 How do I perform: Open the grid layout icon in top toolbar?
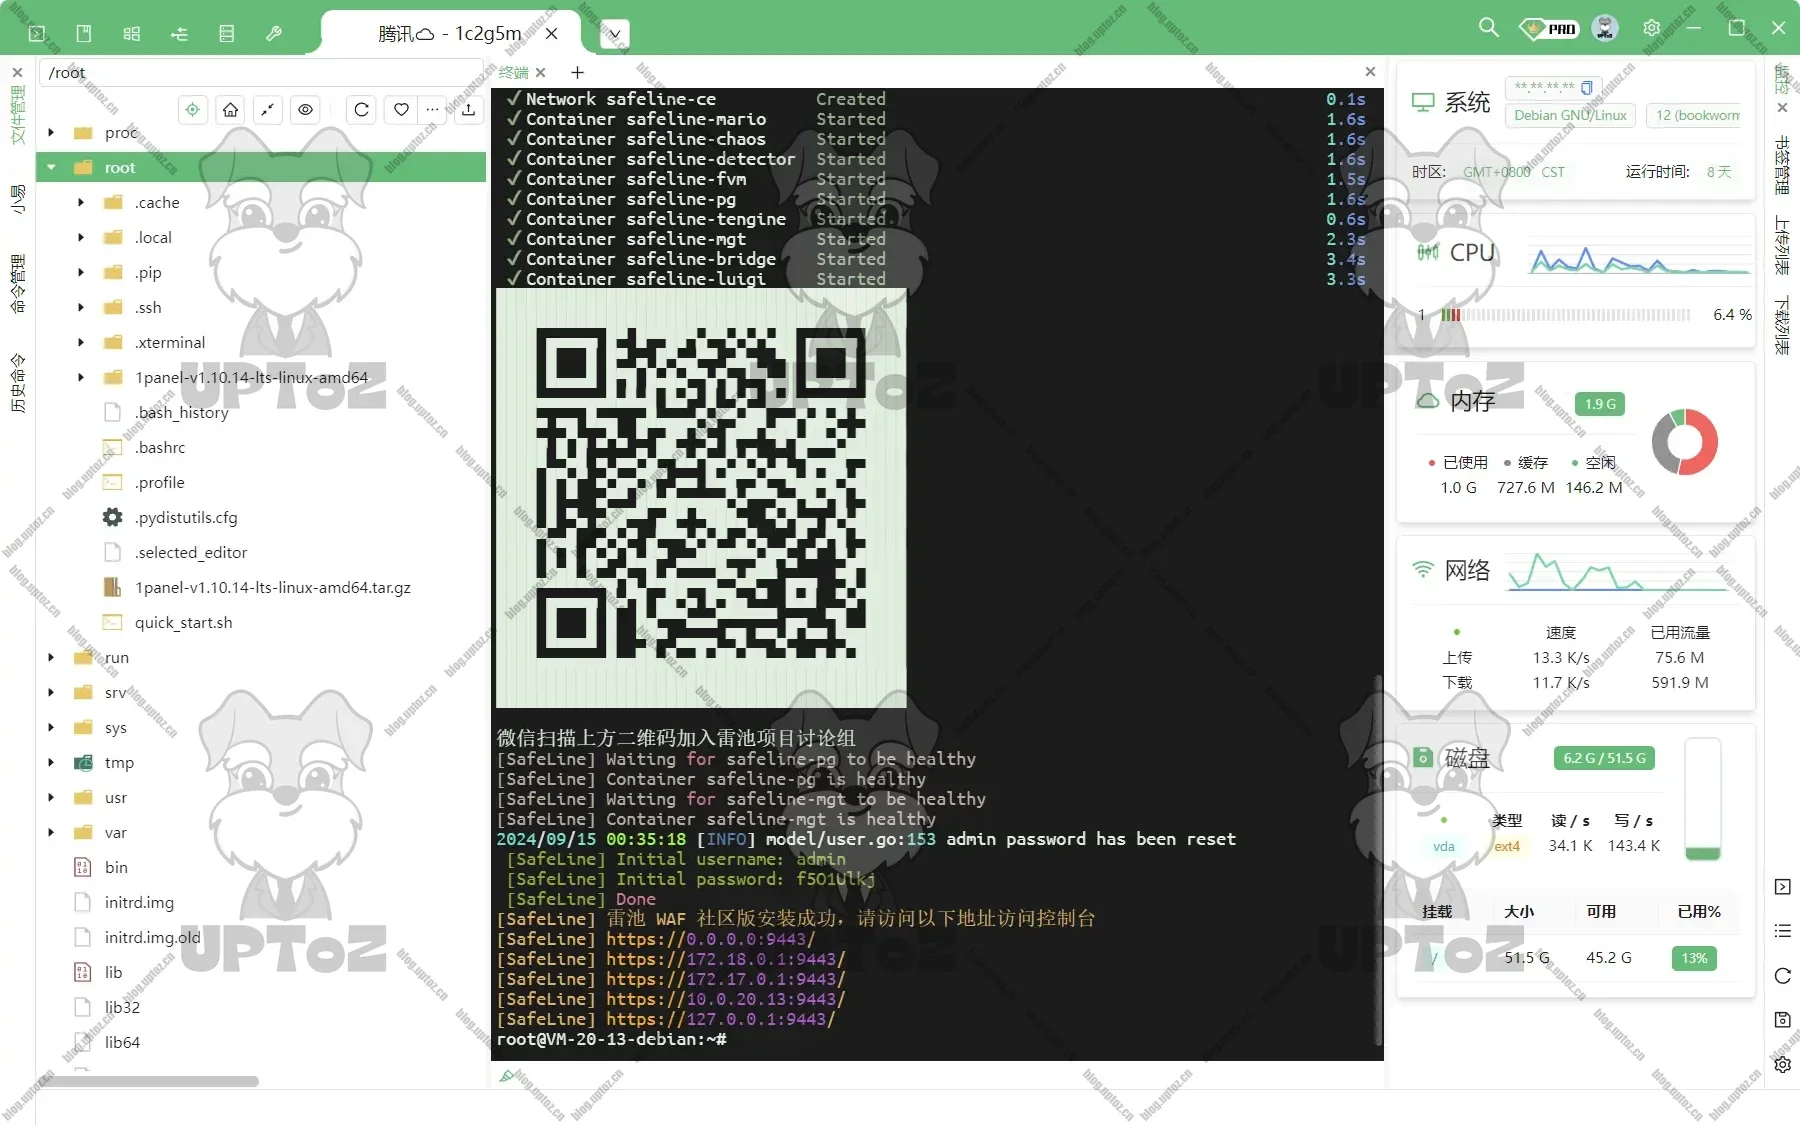[132, 33]
